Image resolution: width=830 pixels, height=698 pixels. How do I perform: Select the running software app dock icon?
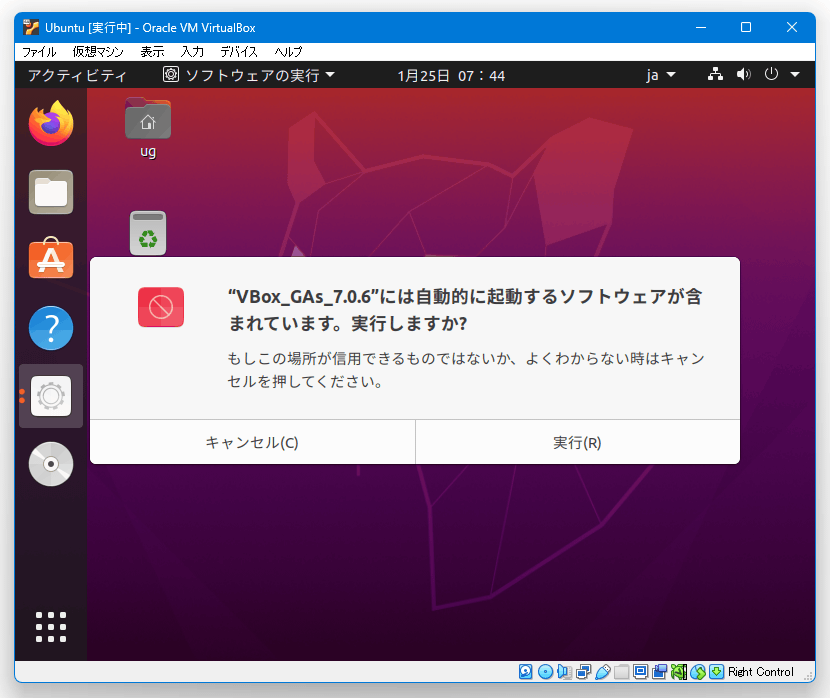(x=51, y=396)
